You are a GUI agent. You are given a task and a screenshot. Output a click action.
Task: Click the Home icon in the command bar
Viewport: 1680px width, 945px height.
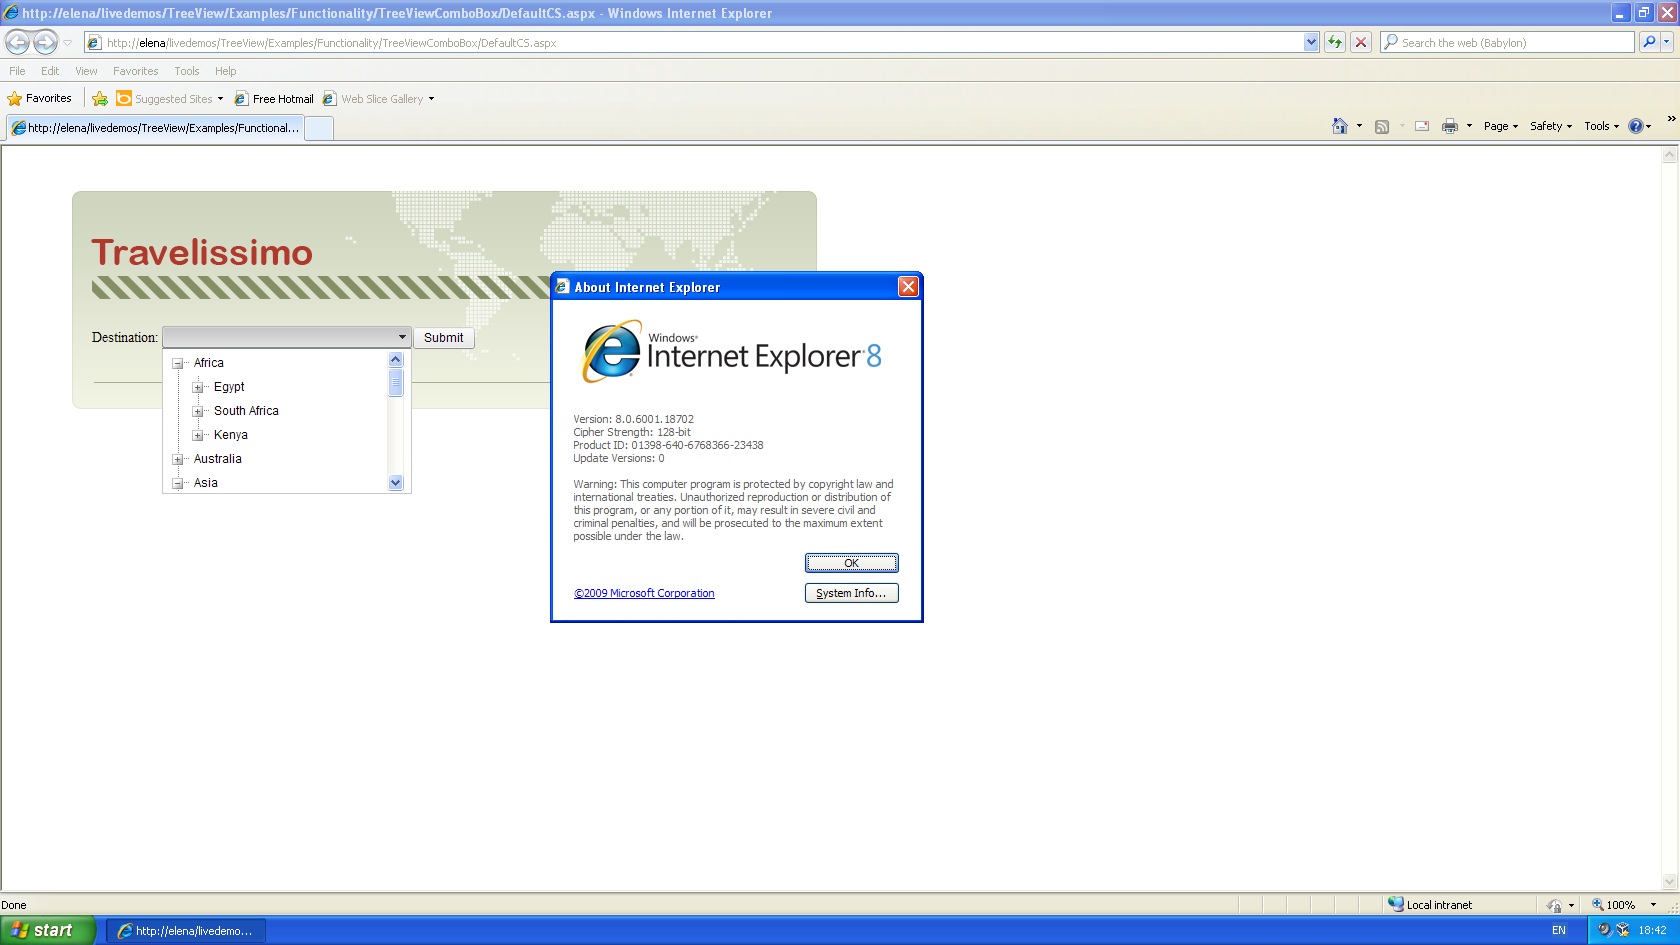(x=1340, y=126)
